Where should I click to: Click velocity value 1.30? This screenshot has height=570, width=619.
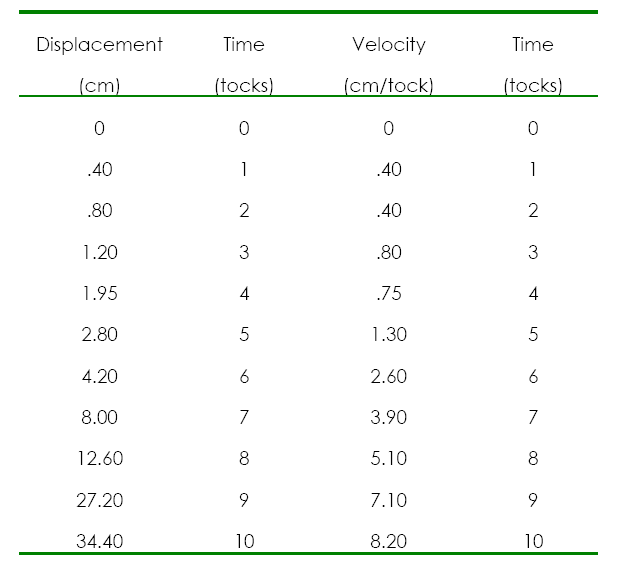pyautogui.click(x=389, y=334)
